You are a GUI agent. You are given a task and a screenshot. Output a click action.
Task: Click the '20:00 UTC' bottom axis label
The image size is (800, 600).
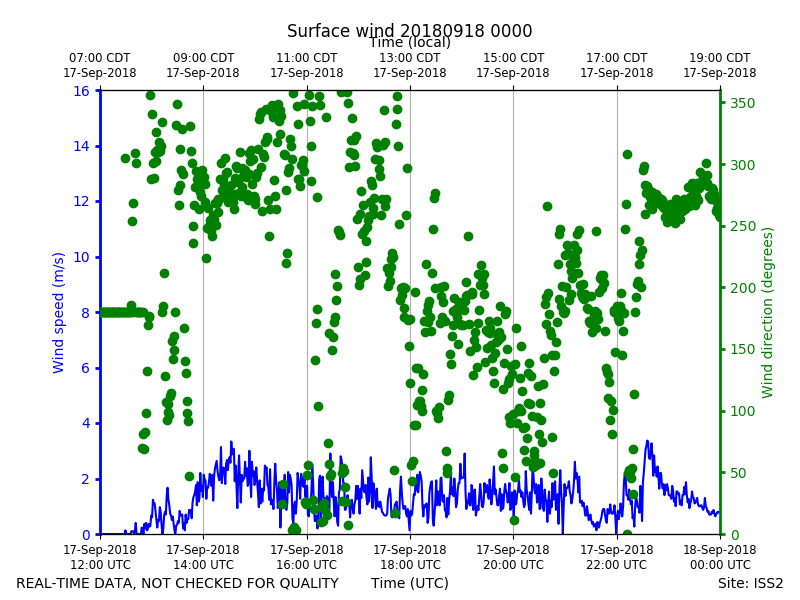click(x=513, y=565)
